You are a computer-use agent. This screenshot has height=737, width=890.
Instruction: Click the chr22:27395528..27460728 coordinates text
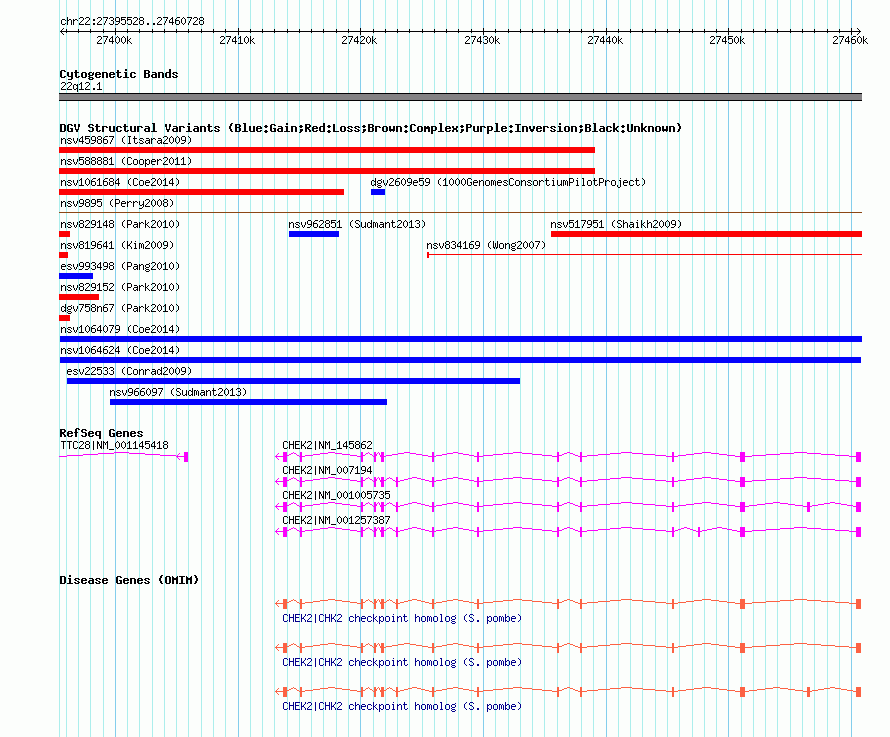[x=132, y=21]
